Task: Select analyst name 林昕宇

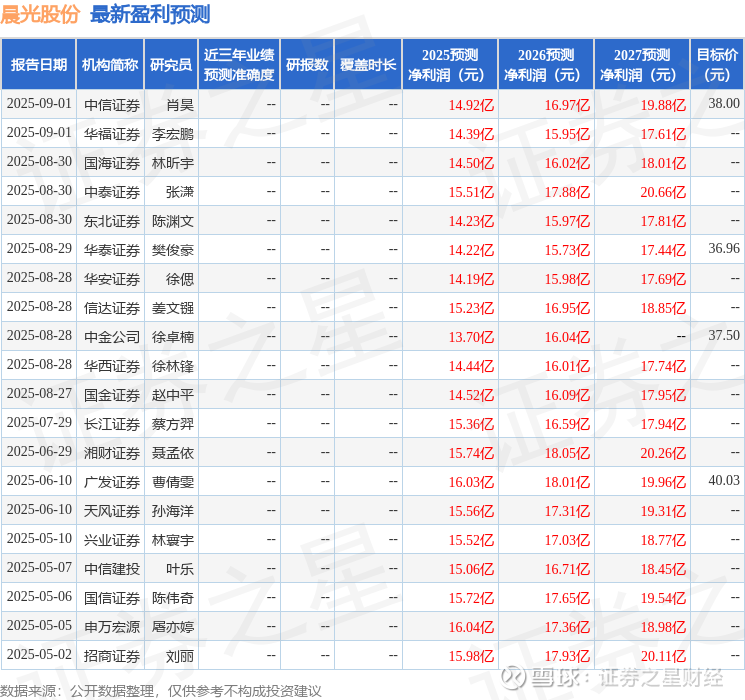Action: click(173, 163)
